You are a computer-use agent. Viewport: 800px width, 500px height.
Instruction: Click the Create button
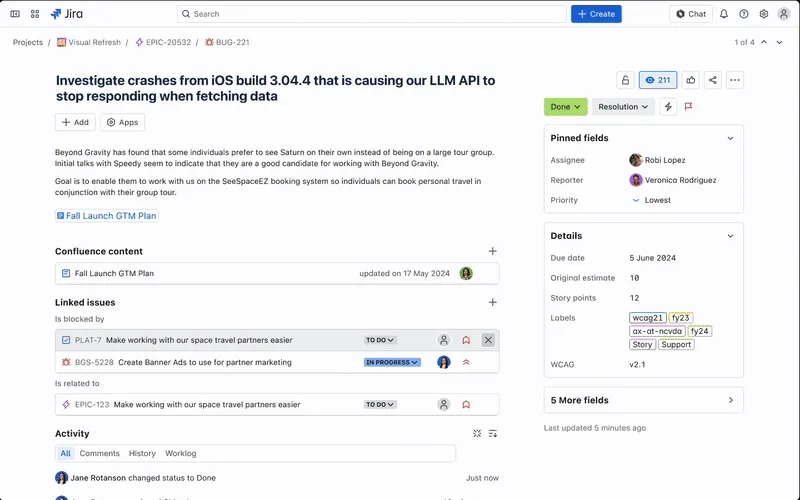[596, 14]
